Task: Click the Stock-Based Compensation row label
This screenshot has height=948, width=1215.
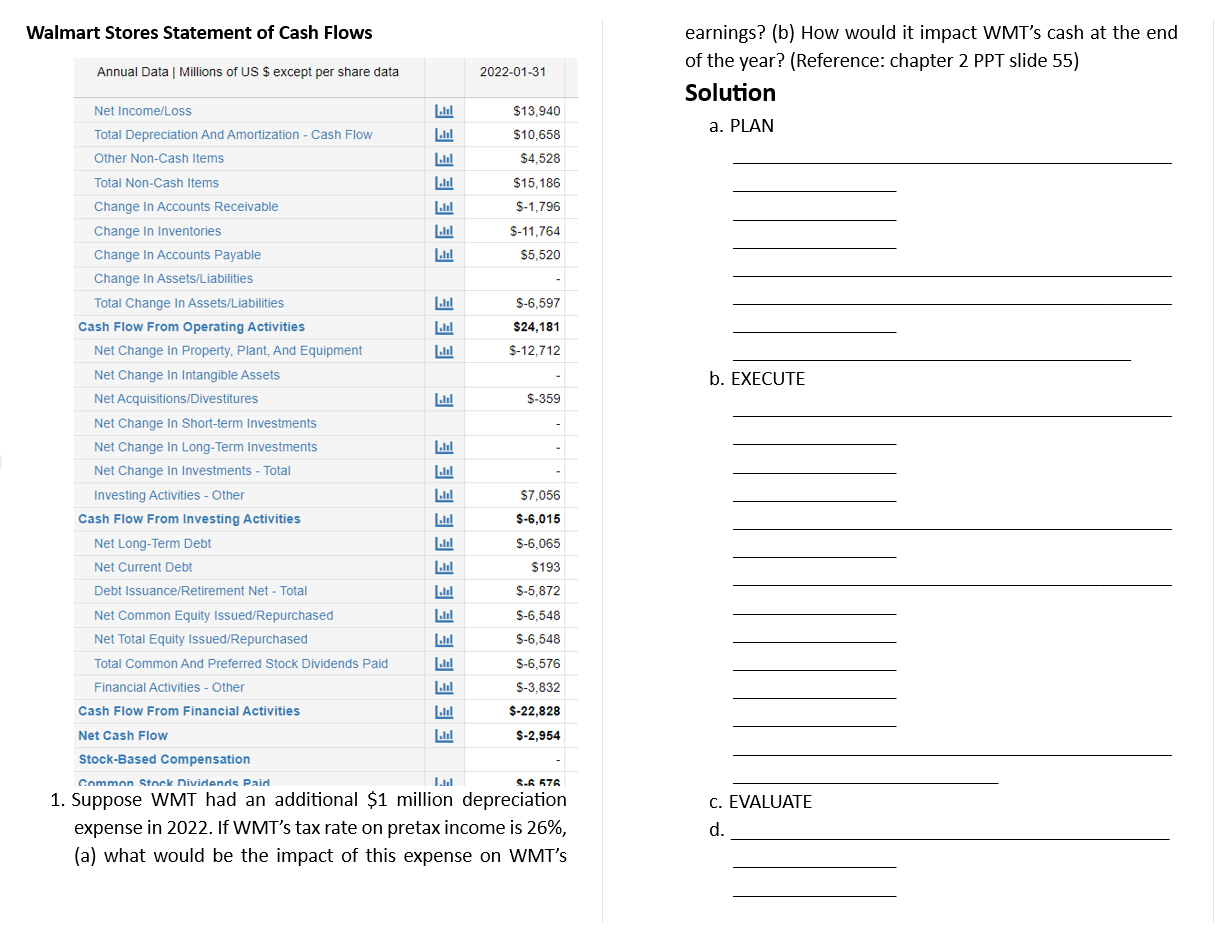Action: 163,759
